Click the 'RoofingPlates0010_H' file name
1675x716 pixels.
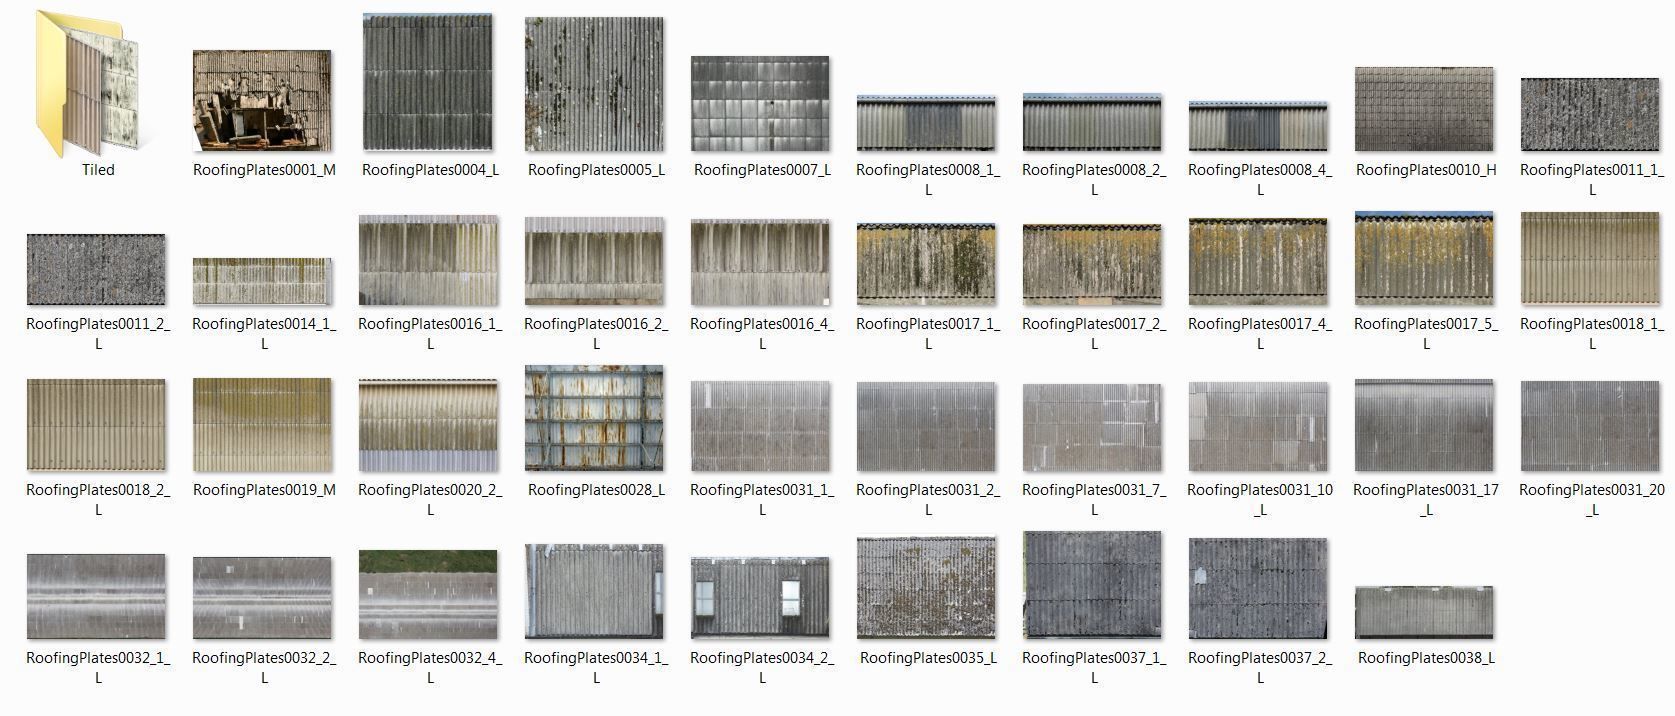coord(1426,170)
